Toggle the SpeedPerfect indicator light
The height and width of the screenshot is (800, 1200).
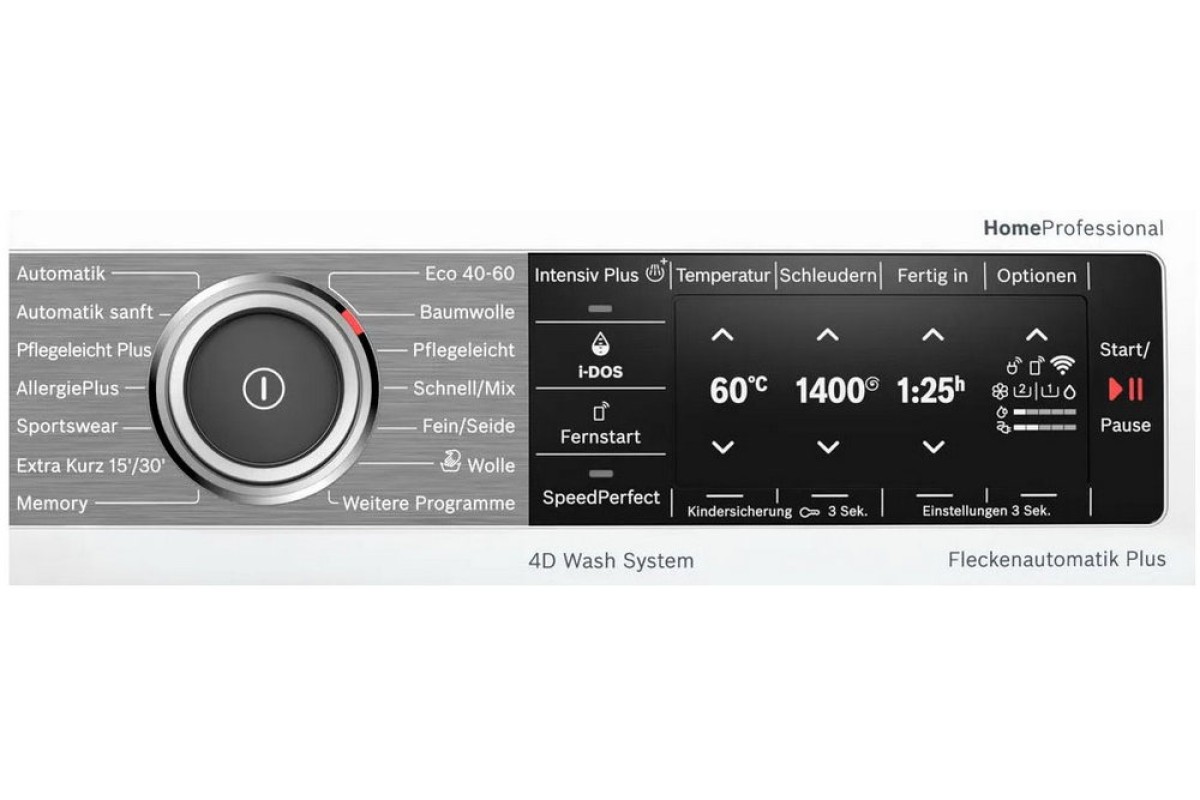point(600,472)
